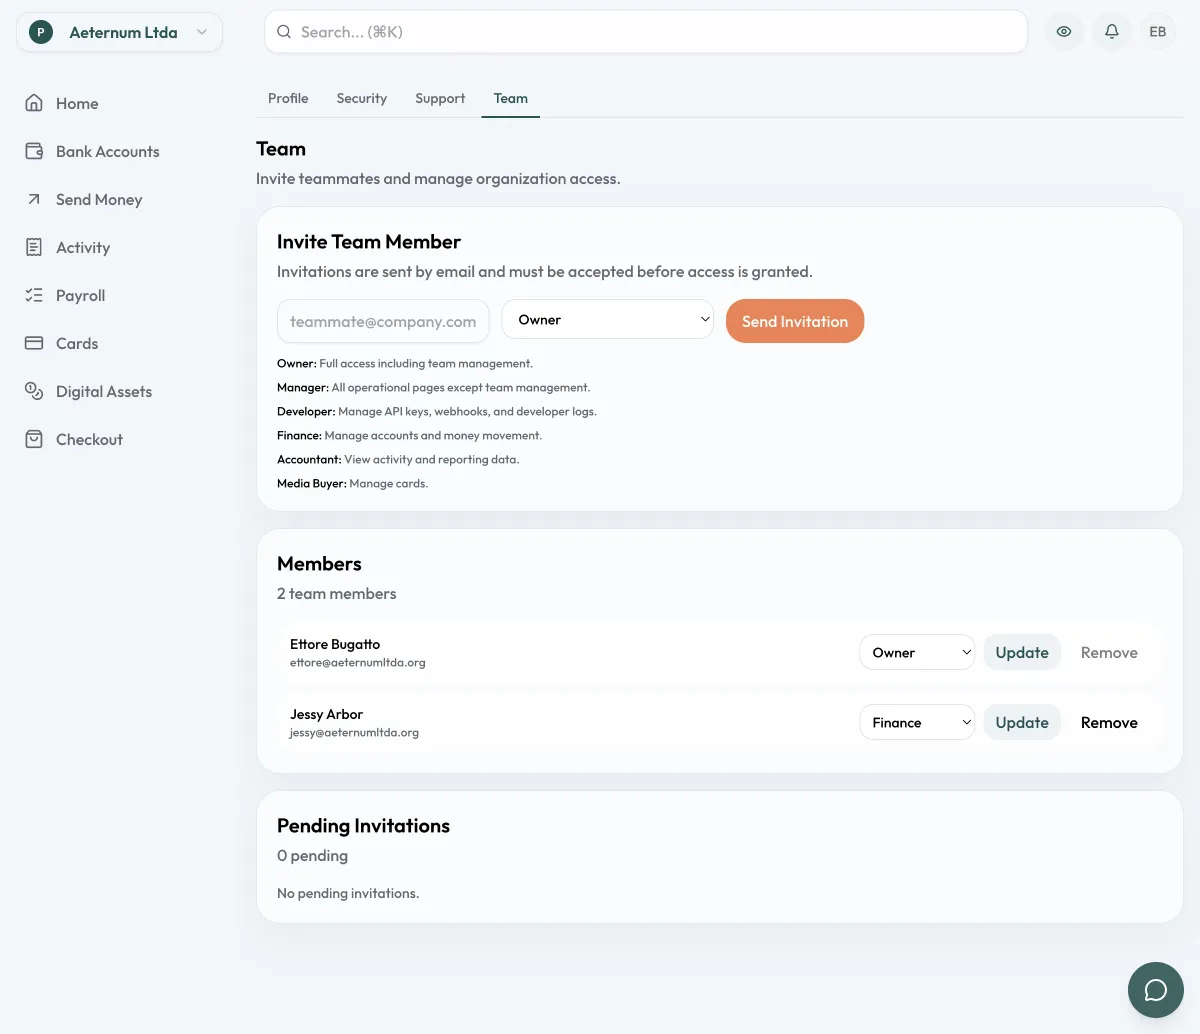Switch to the Profile tab
This screenshot has width=1200, height=1034.
288,98
